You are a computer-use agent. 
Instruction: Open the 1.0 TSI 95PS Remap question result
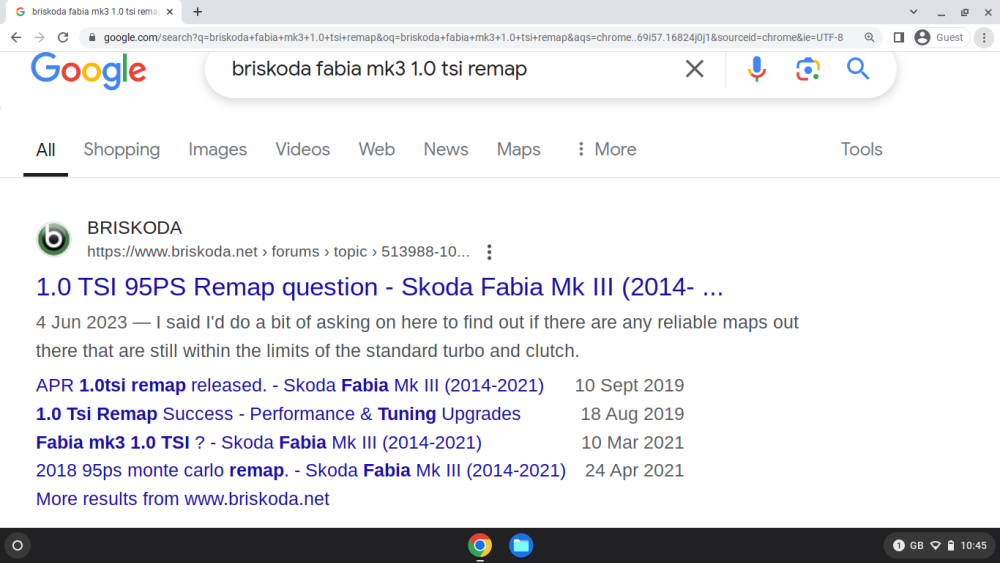coord(379,287)
